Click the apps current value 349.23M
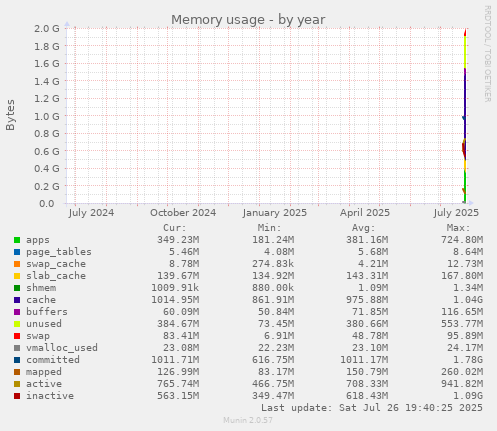This screenshot has height=431, width=497. point(178,240)
